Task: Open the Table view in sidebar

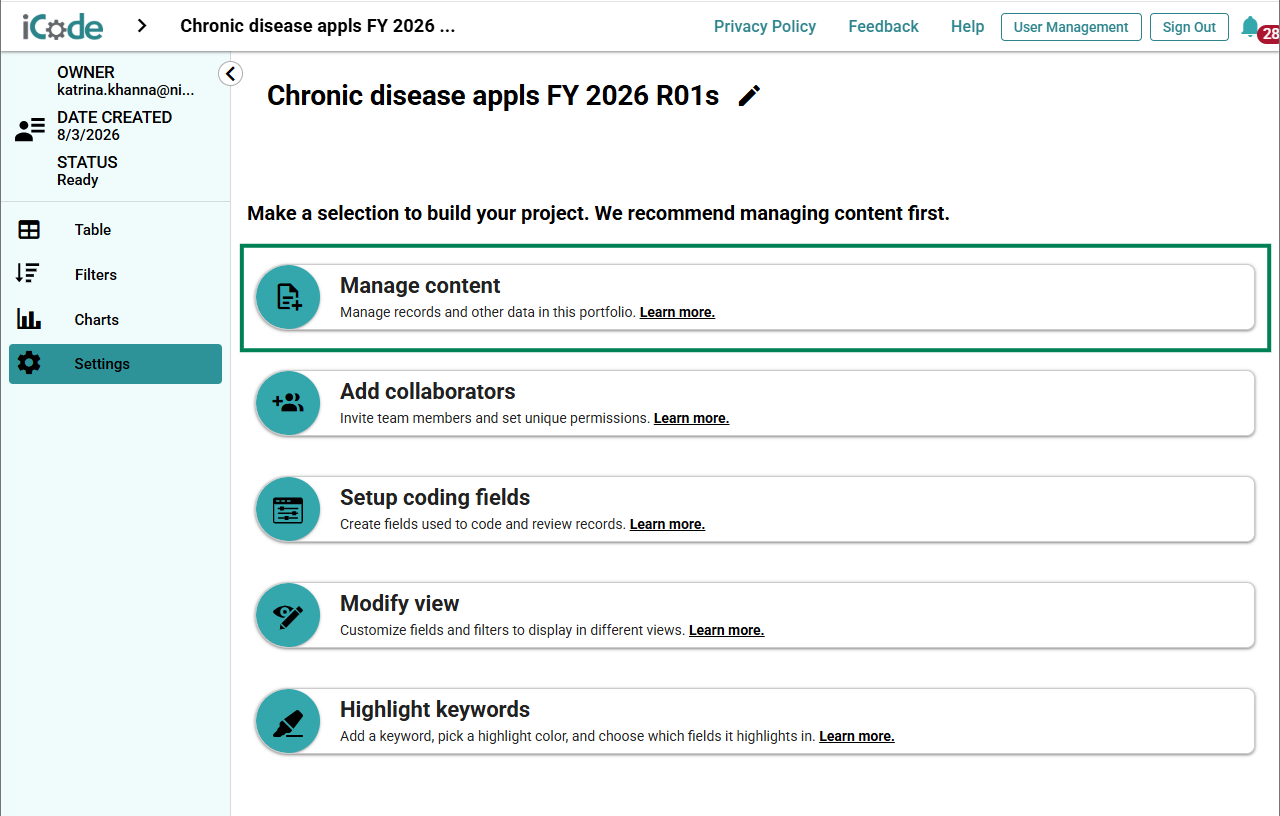Action: coord(115,230)
